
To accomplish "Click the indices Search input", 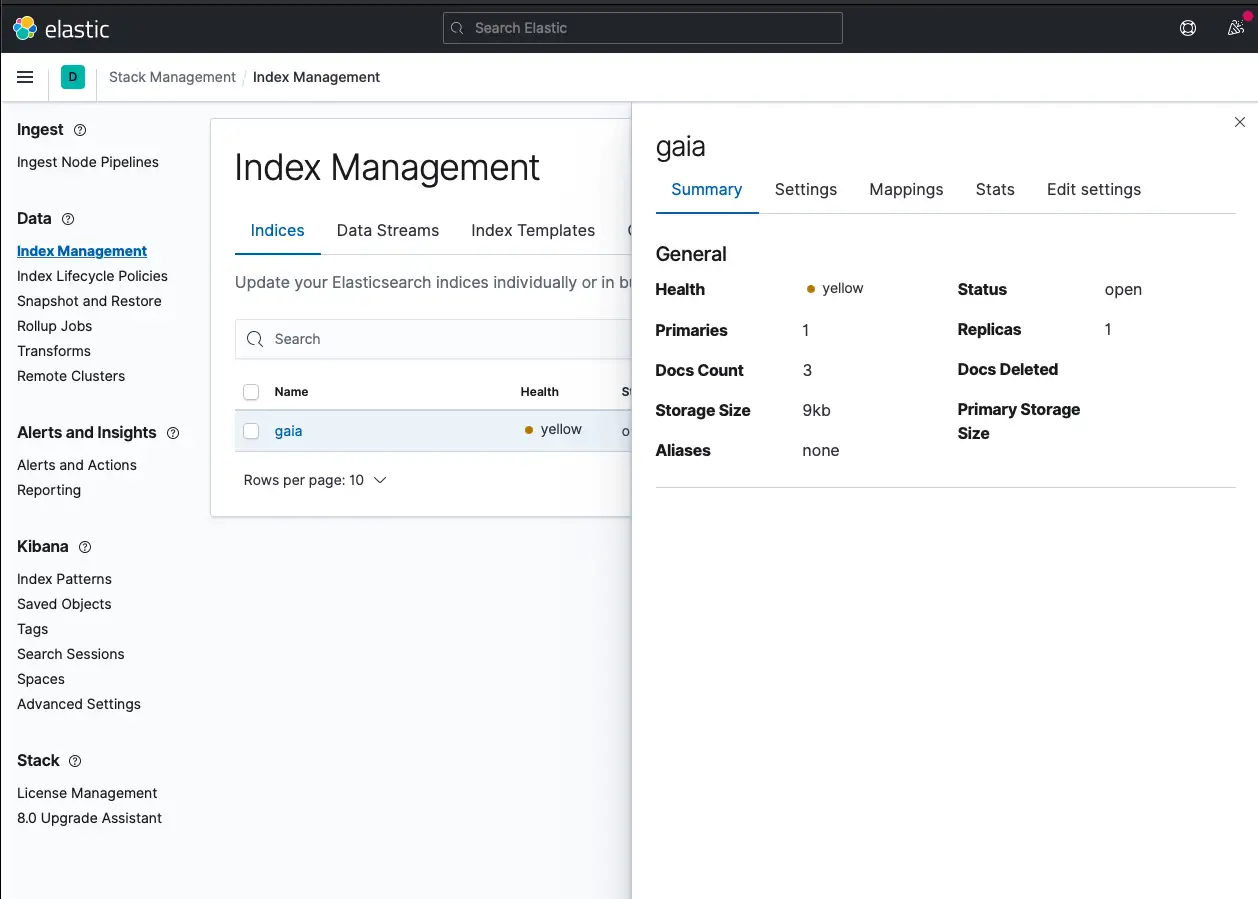I will tap(434, 339).
